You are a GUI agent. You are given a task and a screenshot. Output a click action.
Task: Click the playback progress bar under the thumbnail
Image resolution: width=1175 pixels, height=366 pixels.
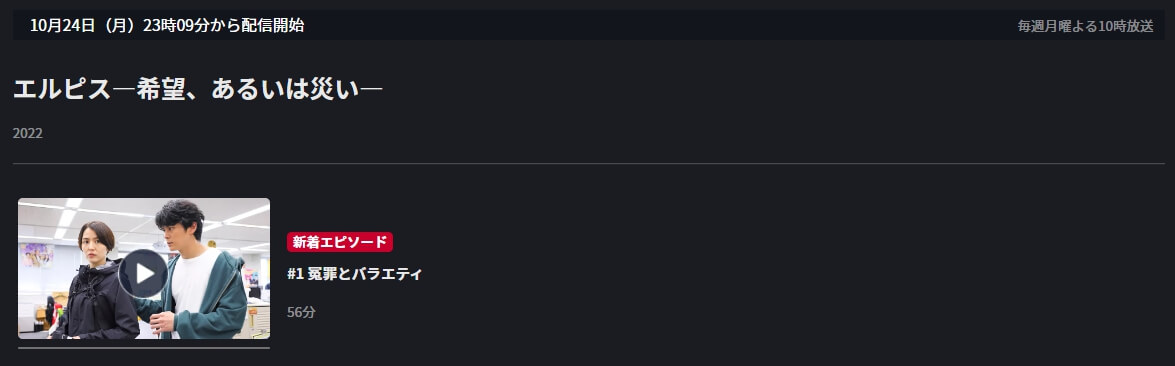(144, 347)
